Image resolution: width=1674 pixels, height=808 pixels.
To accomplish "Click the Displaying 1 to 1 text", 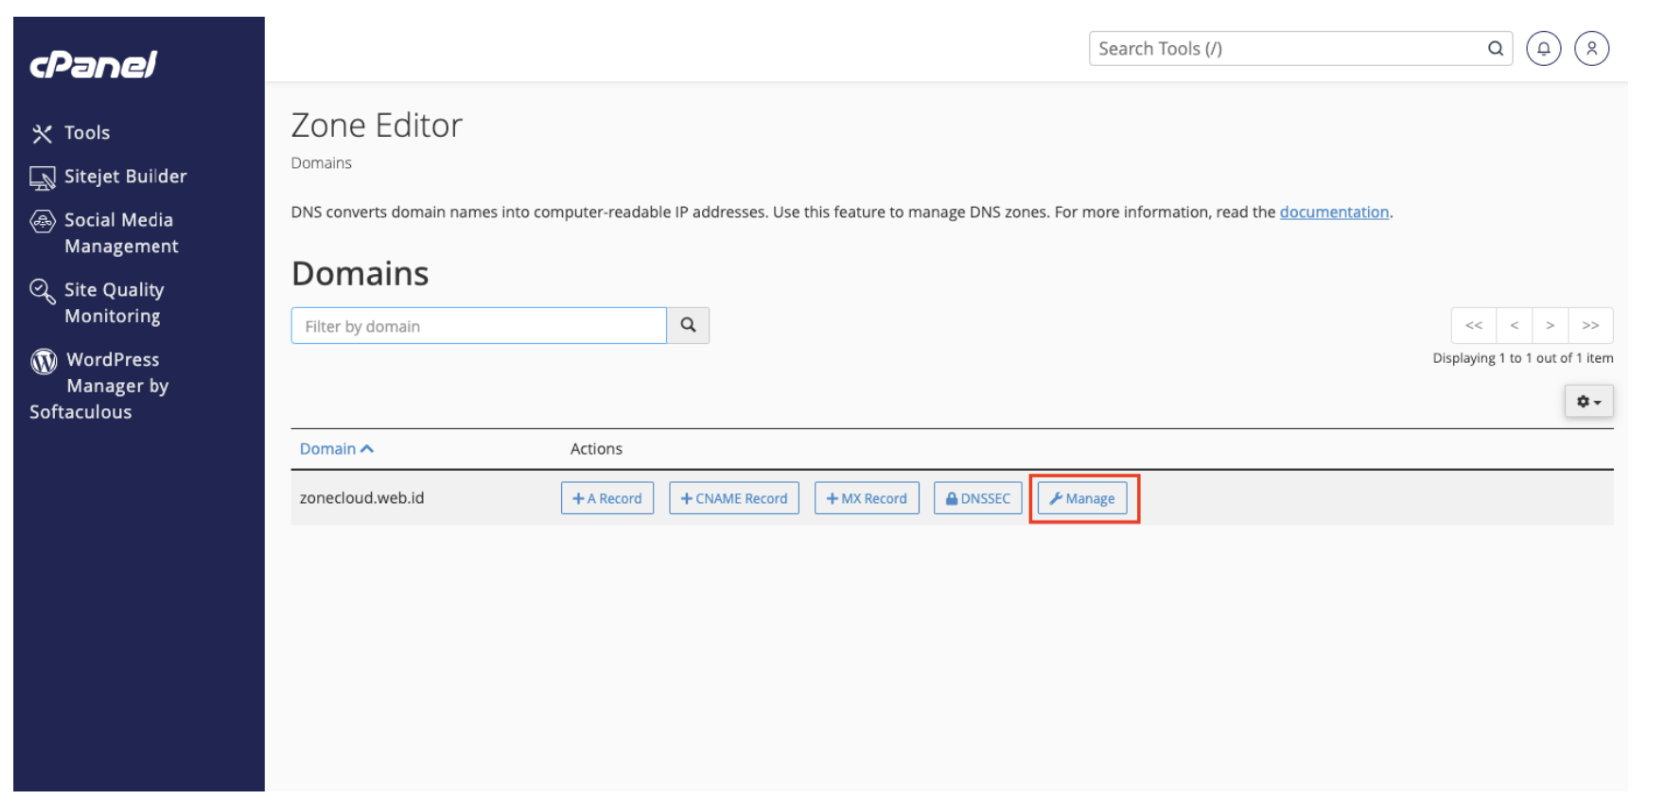I will (1523, 358).
